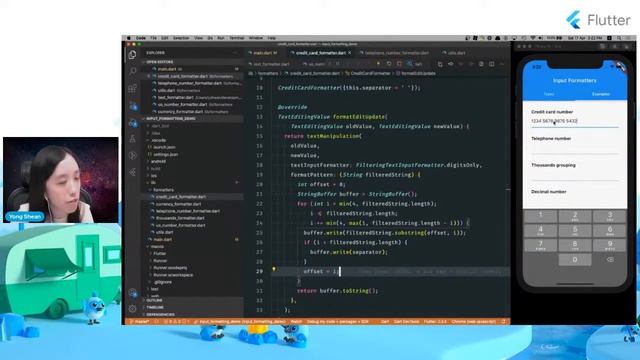The height and width of the screenshot is (360, 640).
Task: Tap key 5 on phone keypad
Action: pos(575,231)
